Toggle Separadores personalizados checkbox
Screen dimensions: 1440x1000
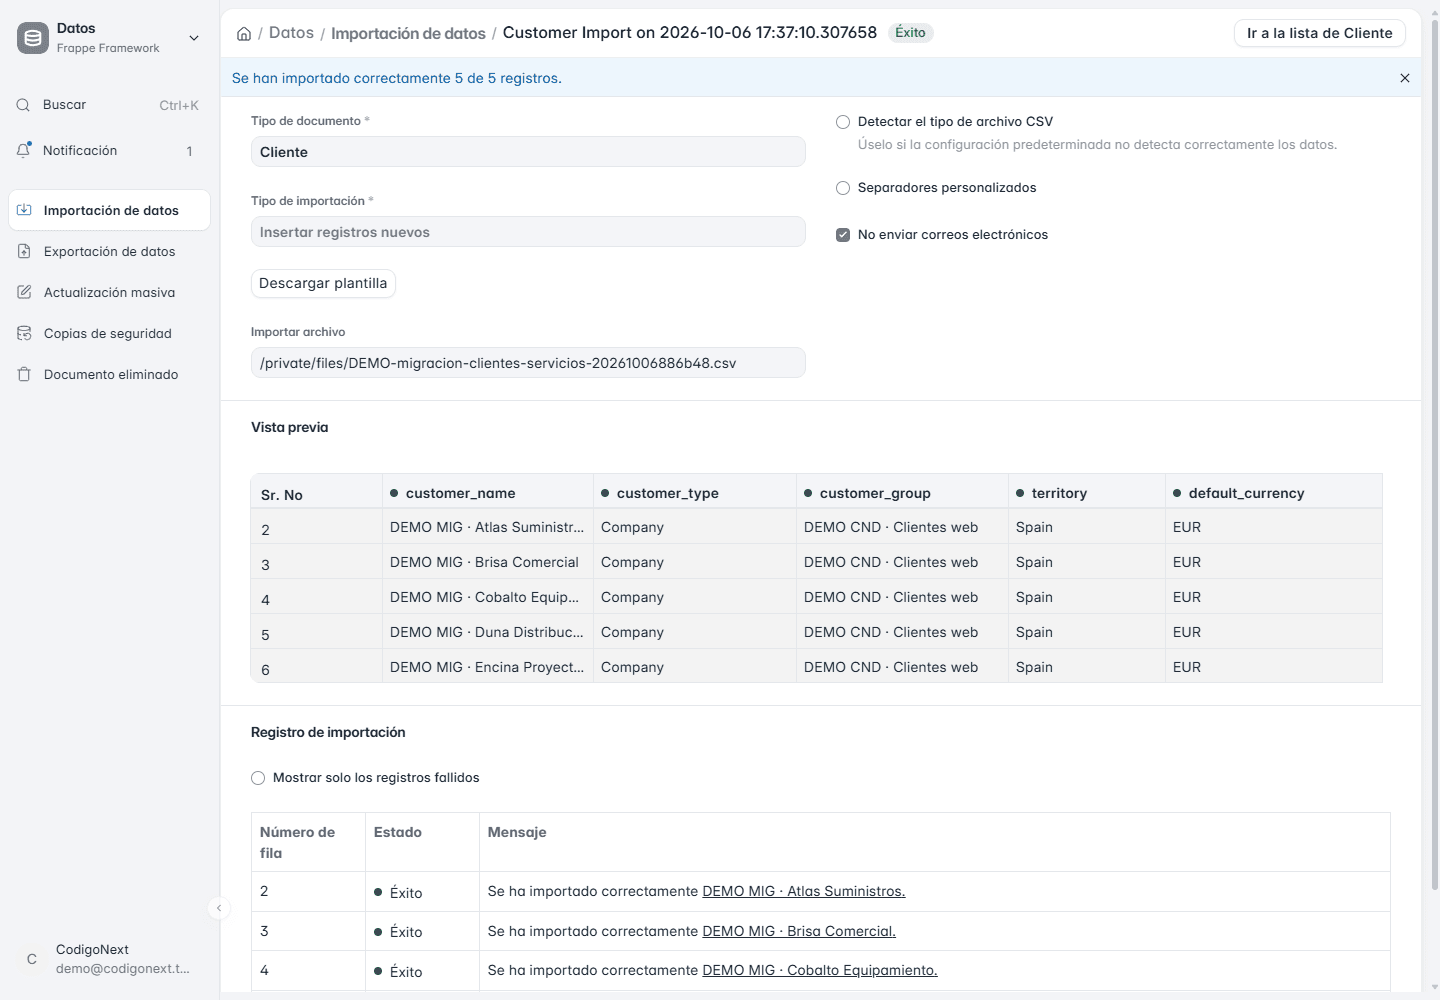843,188
